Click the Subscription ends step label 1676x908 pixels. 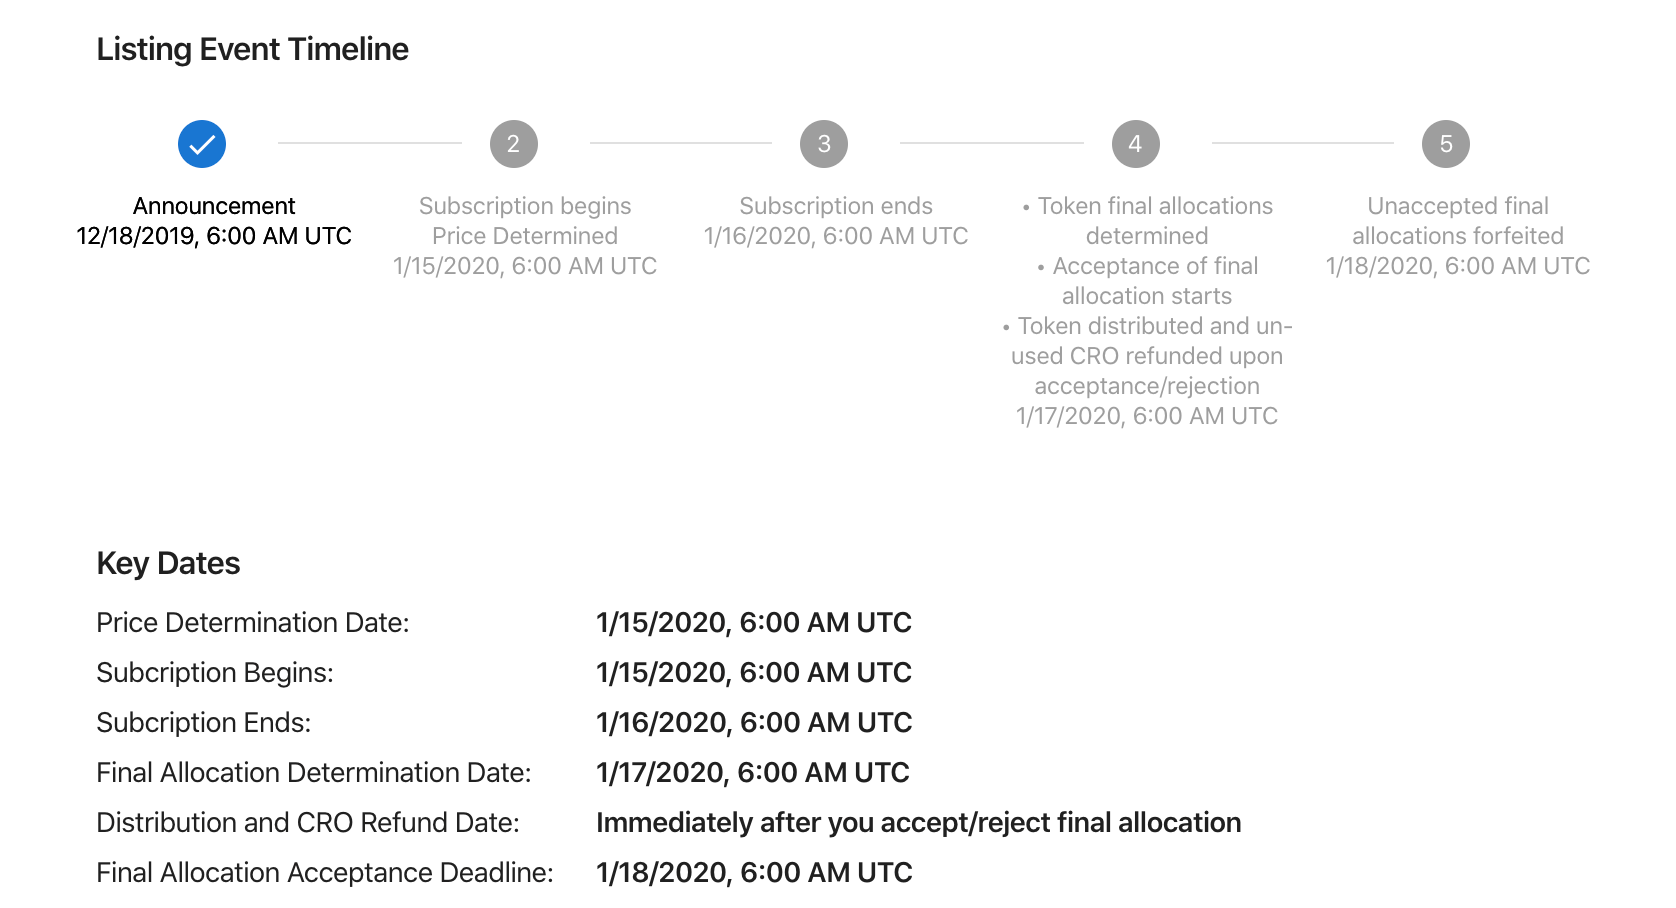tap(836, 206)
